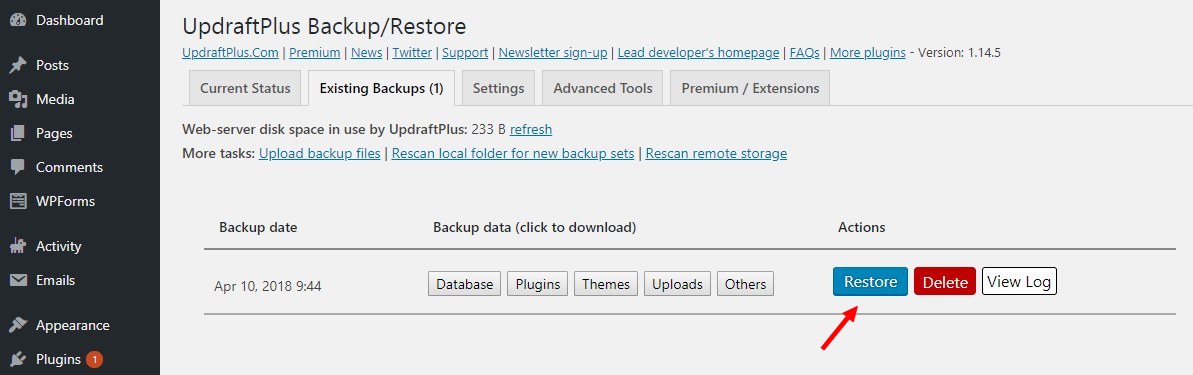Image resolution: width=1193 pixels, height=375 pixels.
Task: Click the Appearance paintbrush icon
Action: [x=17, y=326]
